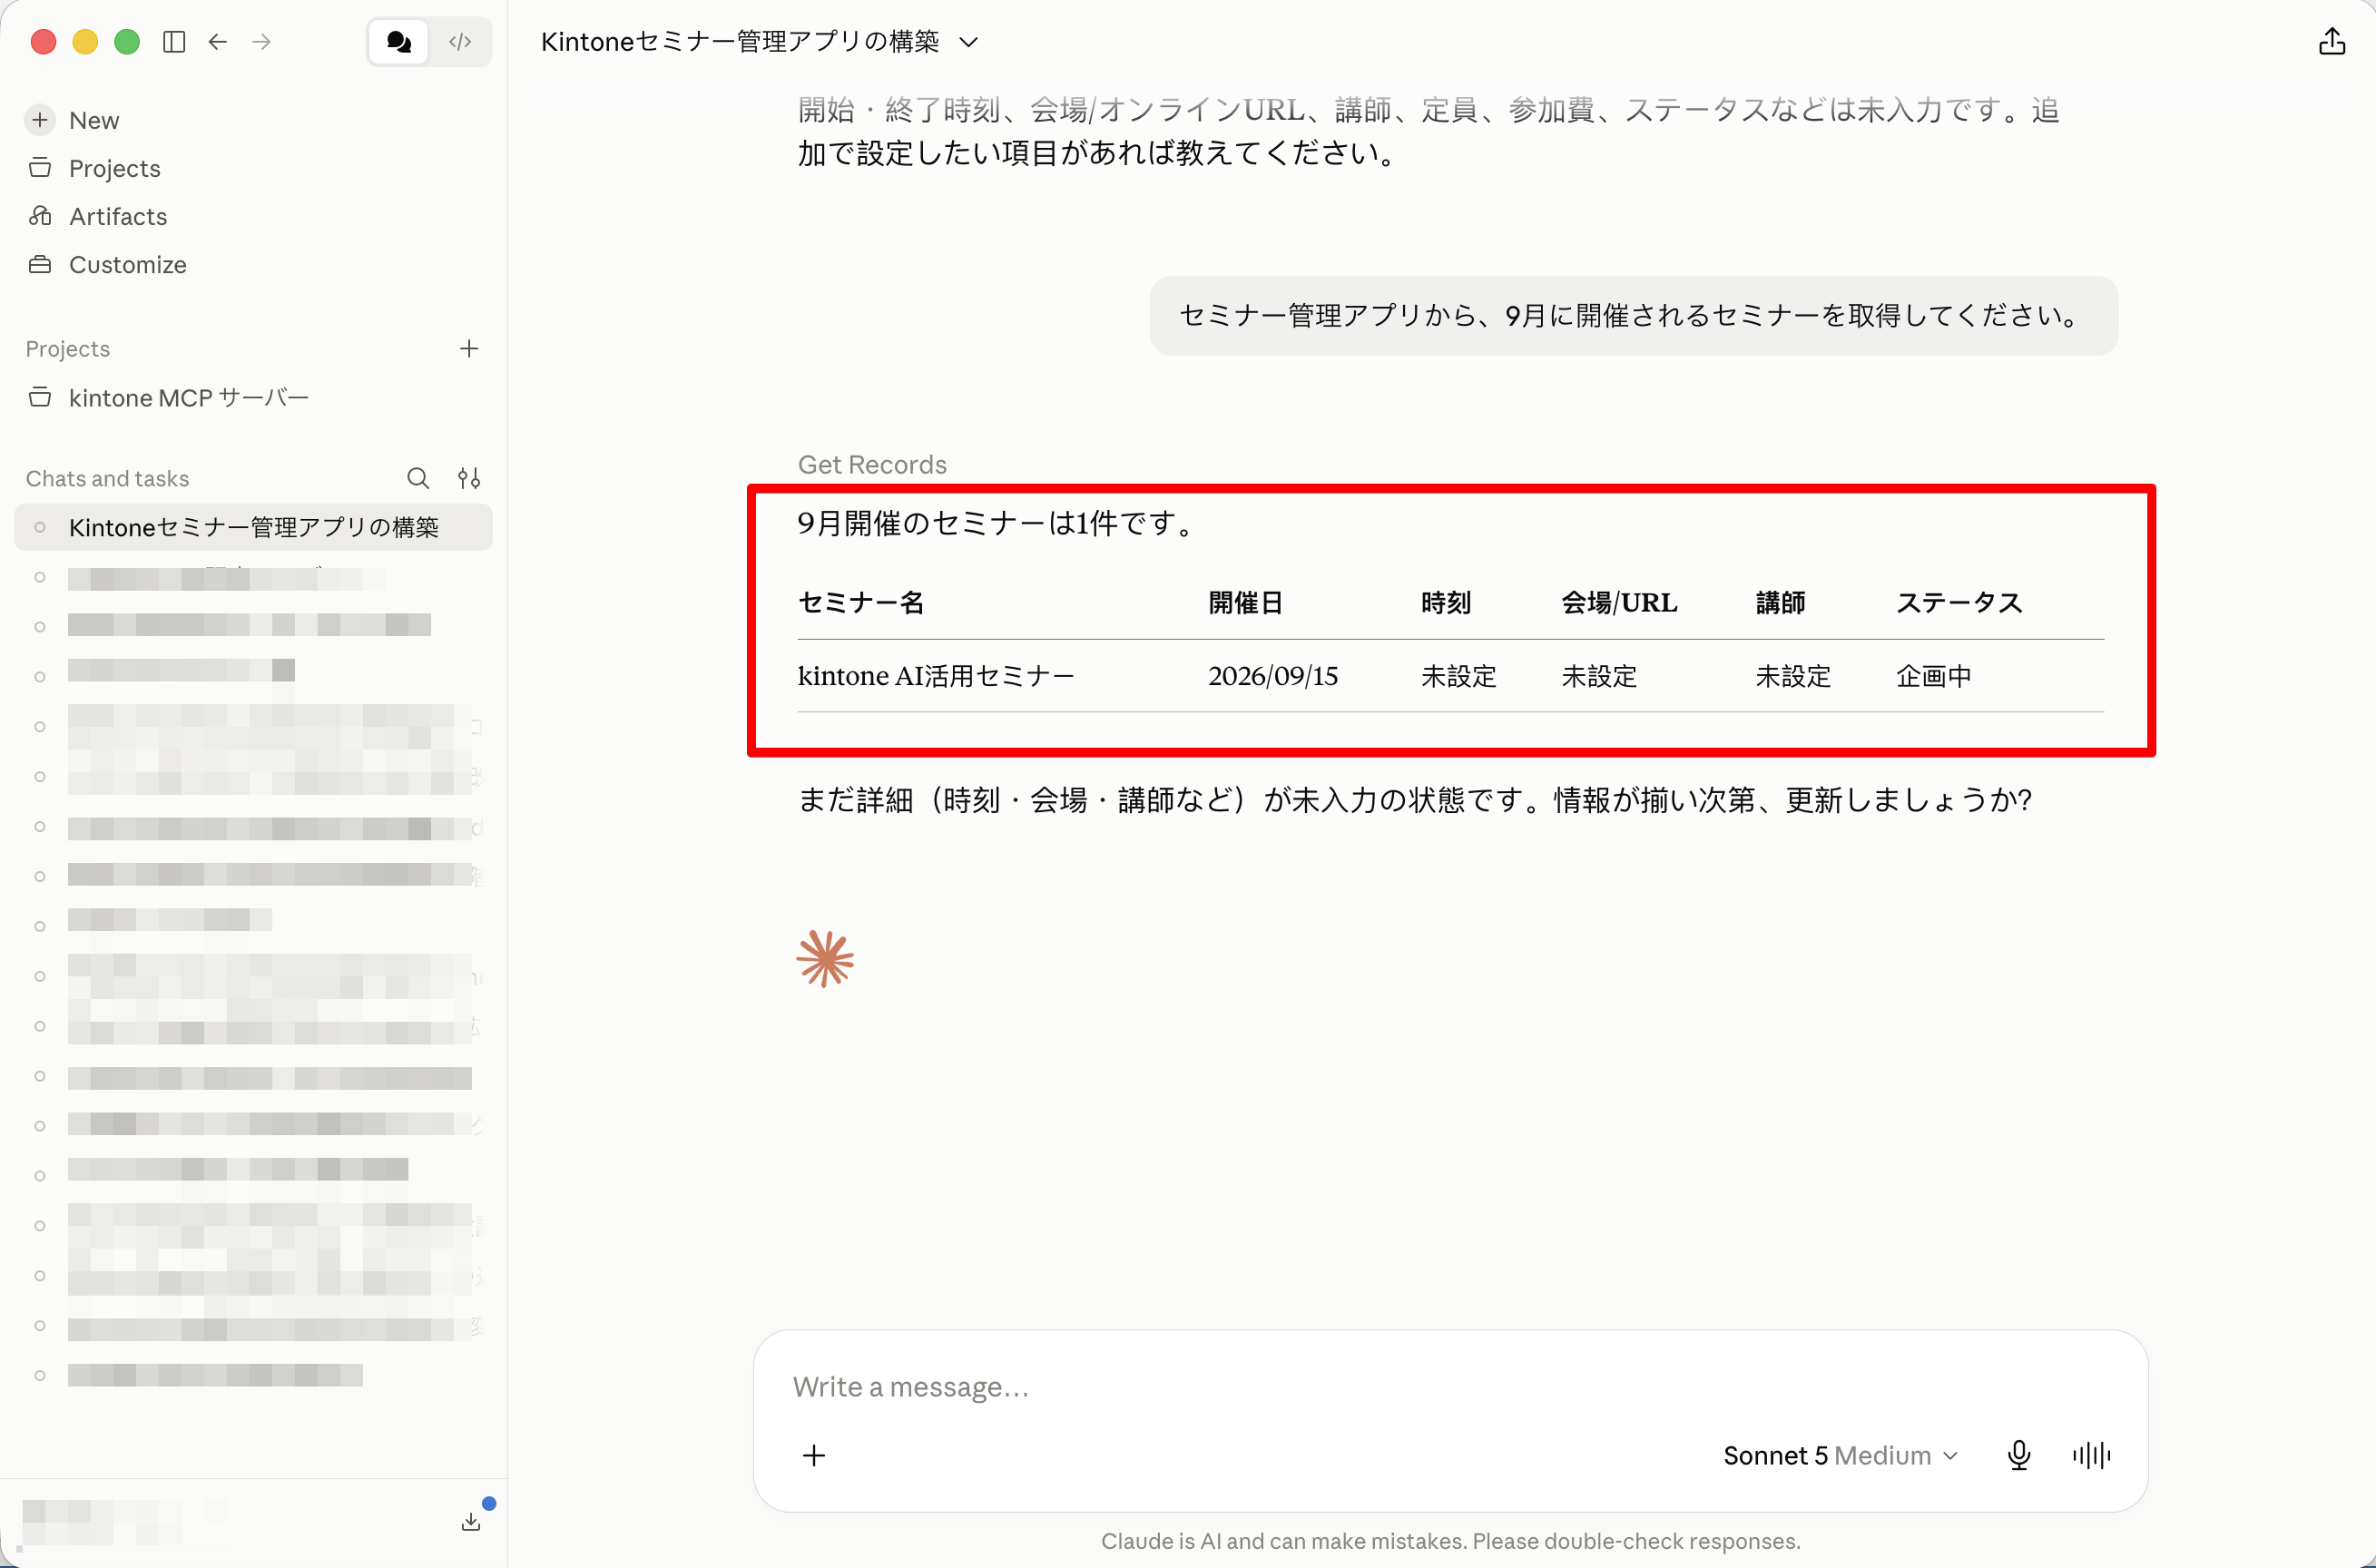Click the Projects folder icon in navigation
The width and height of the screenshot is (2376, 1568).
tap(40, 168)
